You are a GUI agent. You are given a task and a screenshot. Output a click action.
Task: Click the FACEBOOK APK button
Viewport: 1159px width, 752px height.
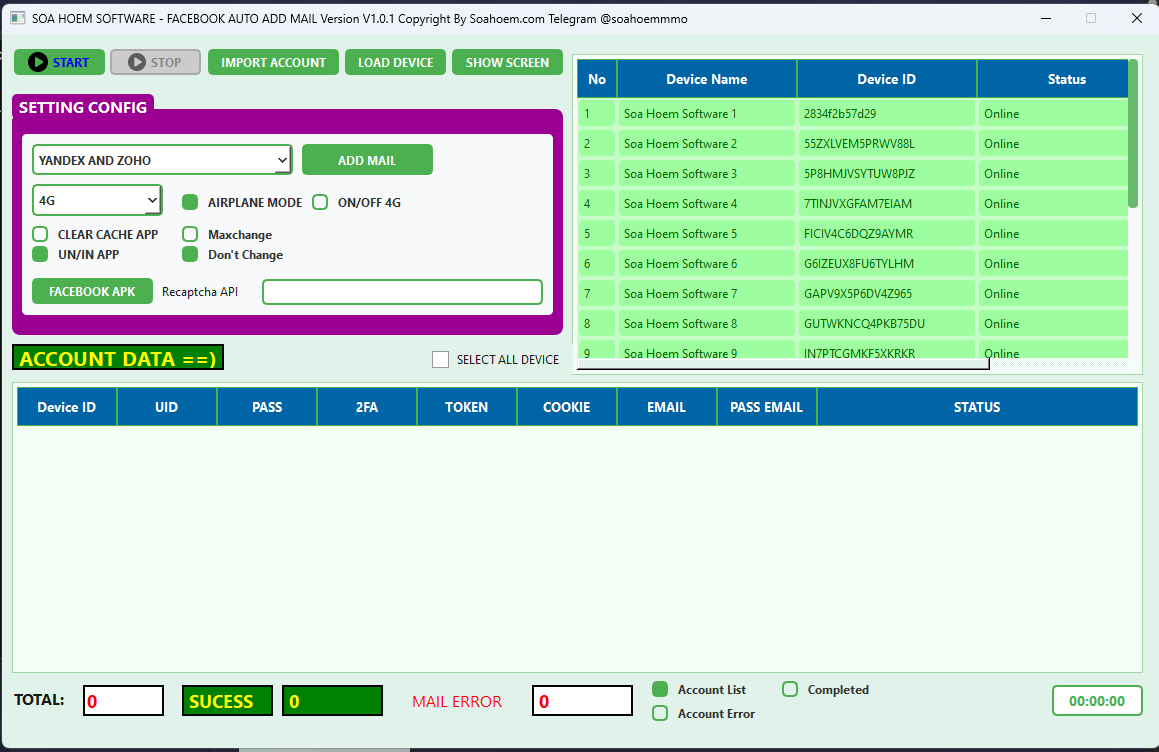(92, 291)
